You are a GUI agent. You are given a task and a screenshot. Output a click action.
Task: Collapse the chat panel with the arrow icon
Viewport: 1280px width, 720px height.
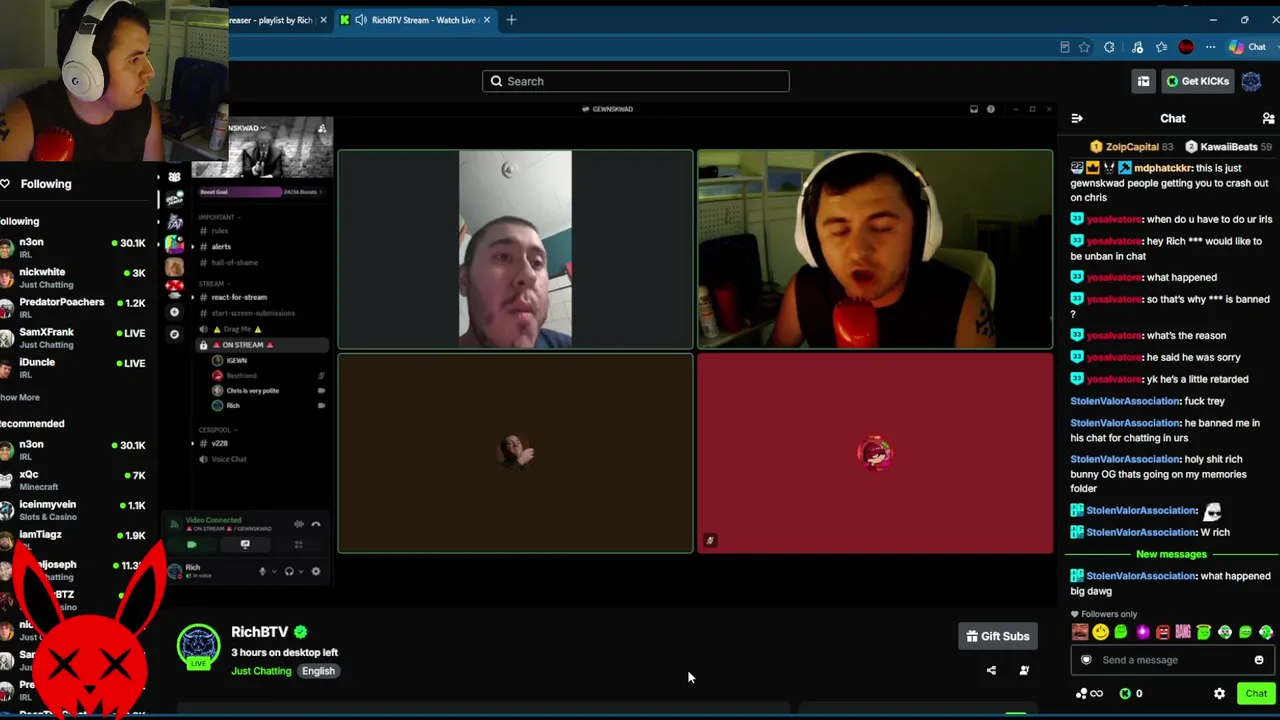1077,119
